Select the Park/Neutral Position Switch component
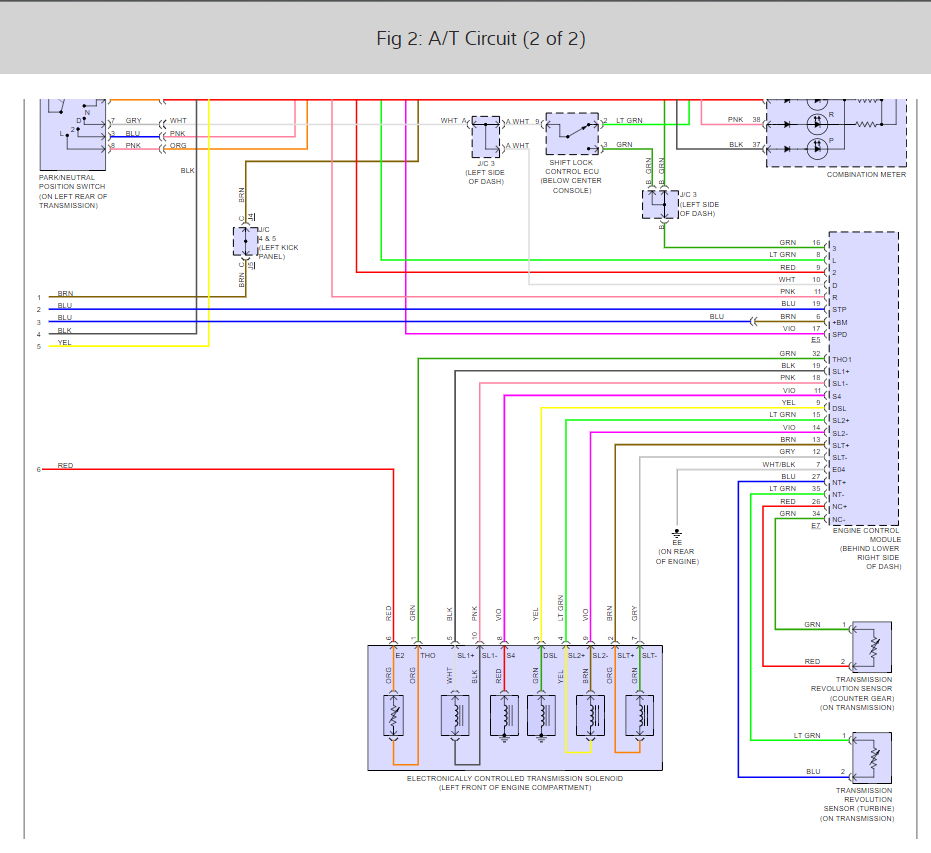 (x=72, y=135)
